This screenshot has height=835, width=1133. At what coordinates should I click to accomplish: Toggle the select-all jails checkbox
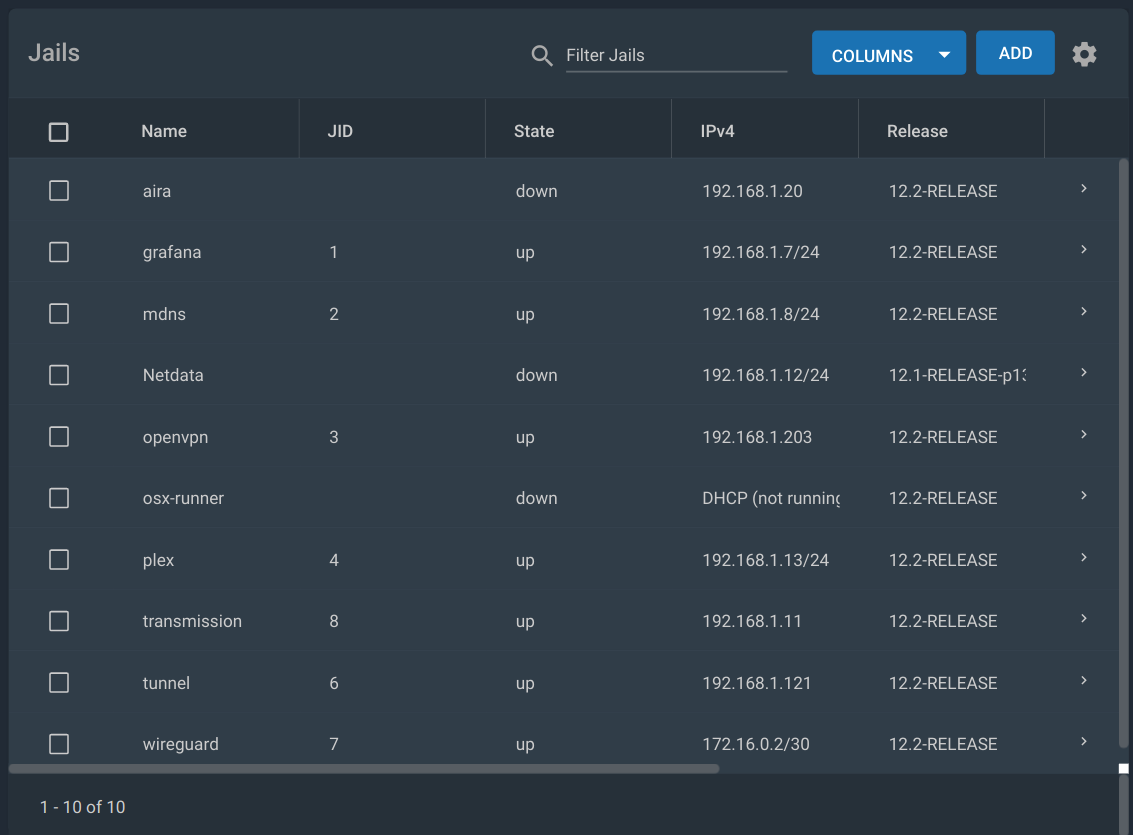coord(59,132)
